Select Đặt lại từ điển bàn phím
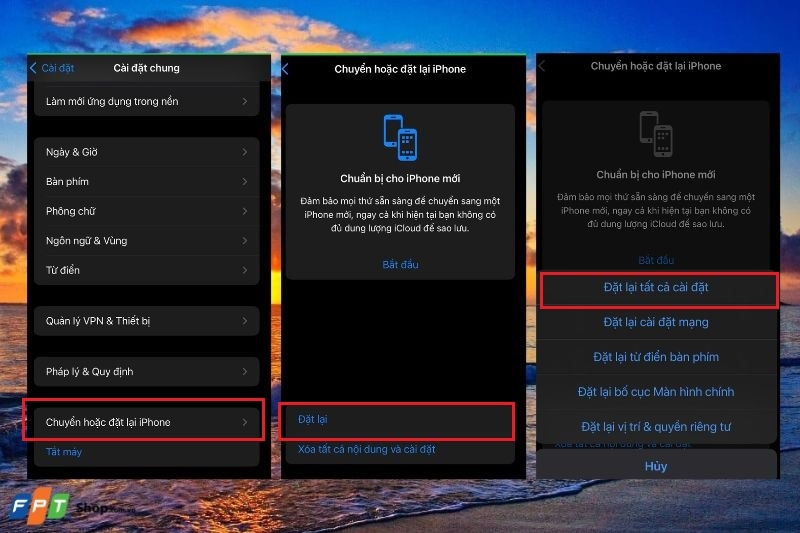This screenshot has height=533, width=800. 656,357
